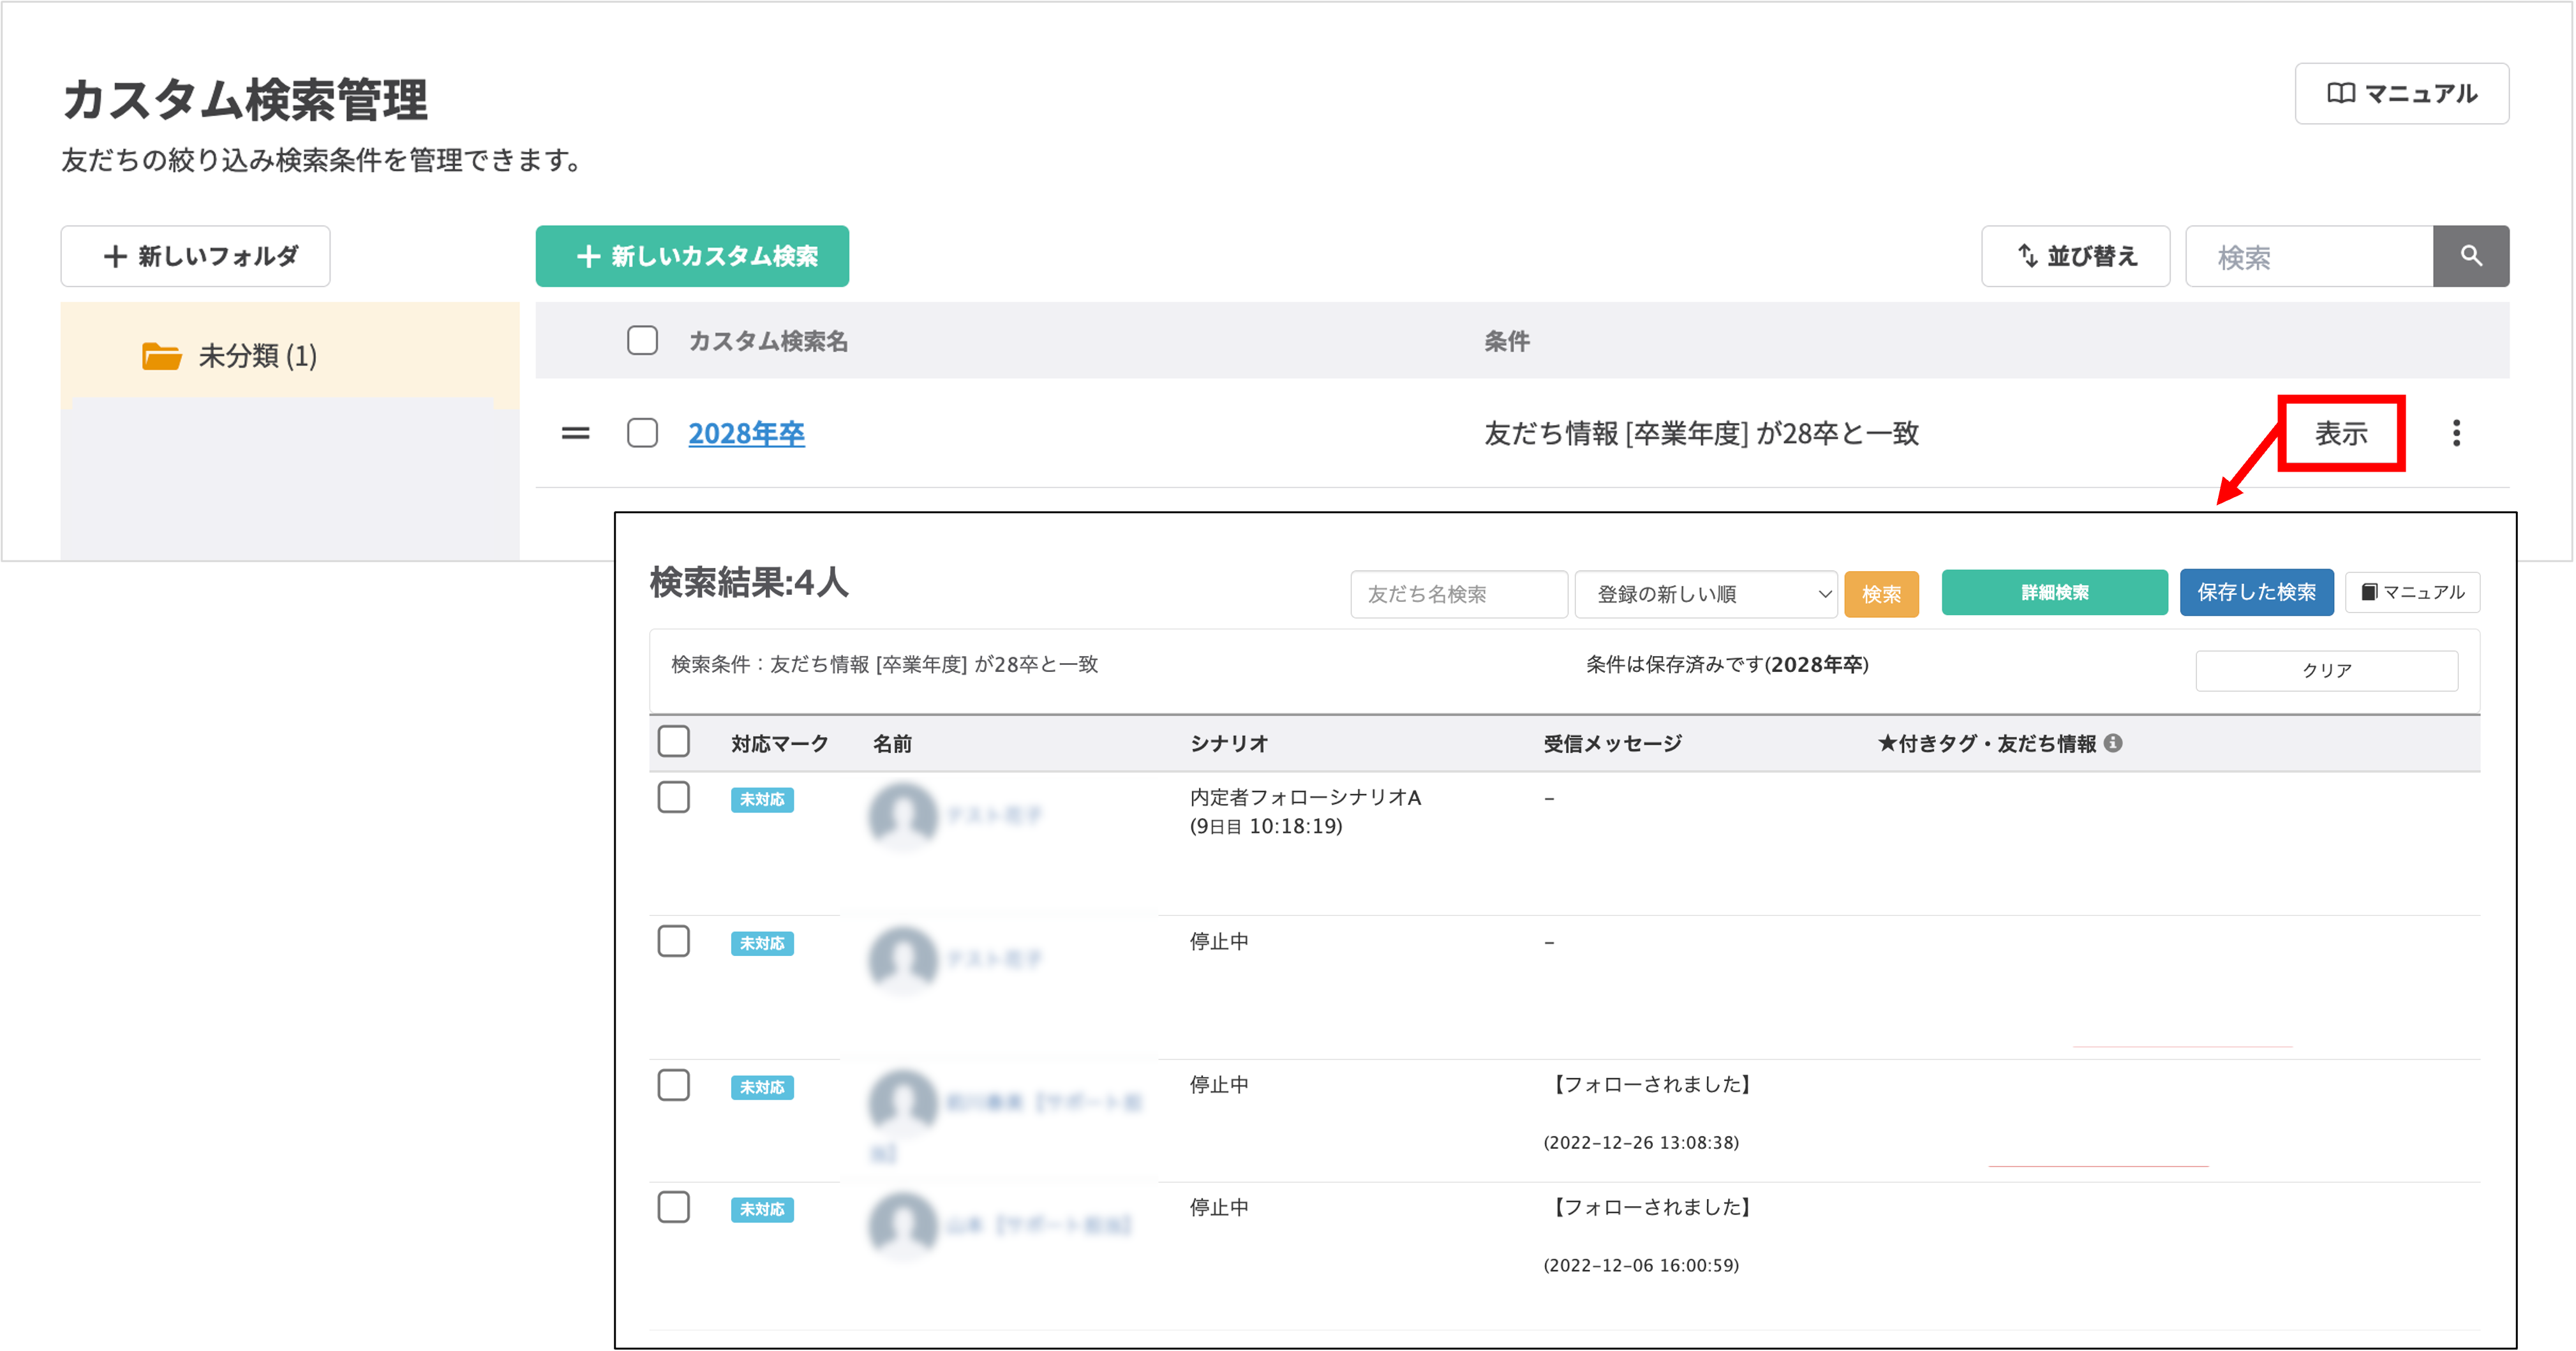Open 詳細検索 advanced search
The width and height of the screenshot is (2576, 1351).
2054,591
